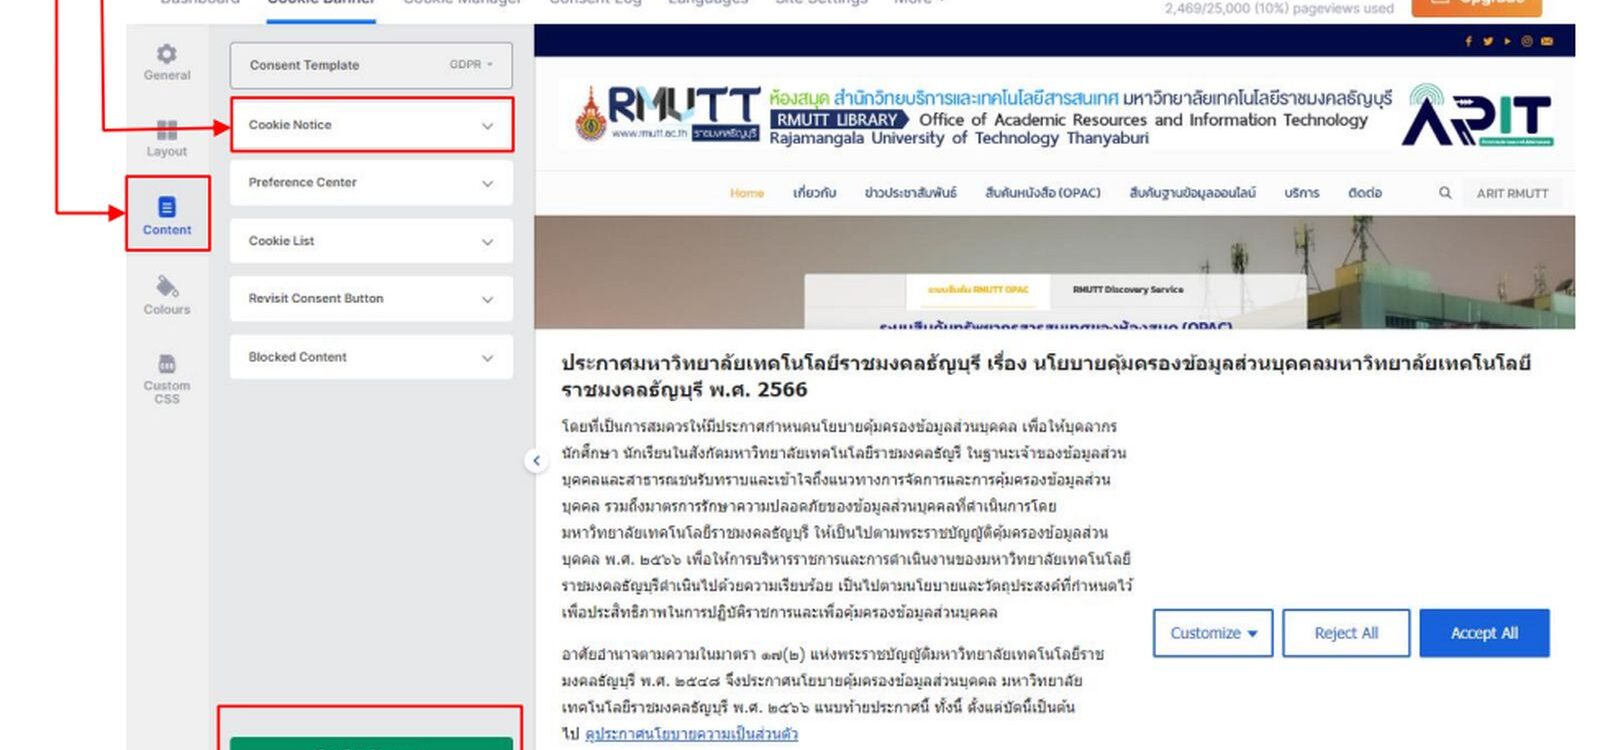Click the RMUTT LIBRARY badge in header
1600x750 pixels.
tap(838, 120)
